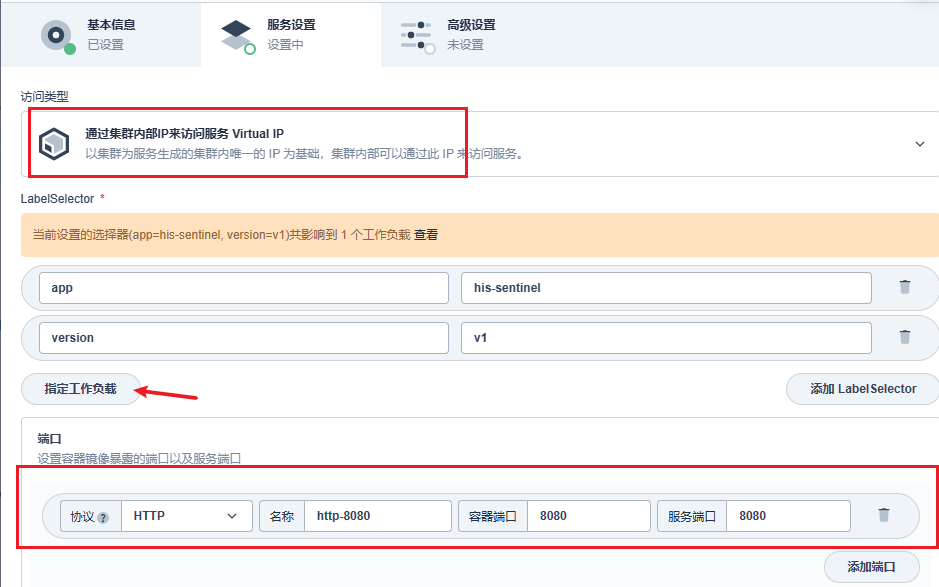Click the 添加 LabelSelector button

[x=863, y=389]
